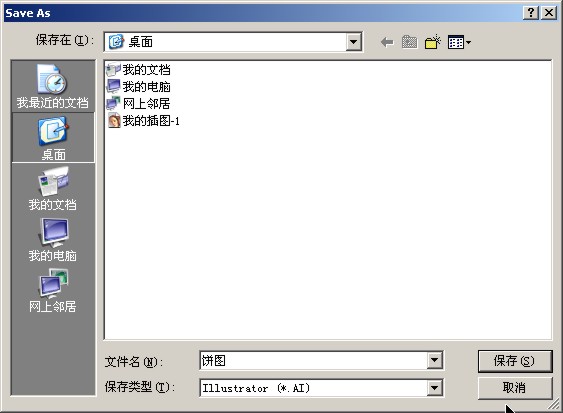Expand the 文件名 dropdown arrow
The width and height of the screenshot is (563, 413).
click(434, 360)
